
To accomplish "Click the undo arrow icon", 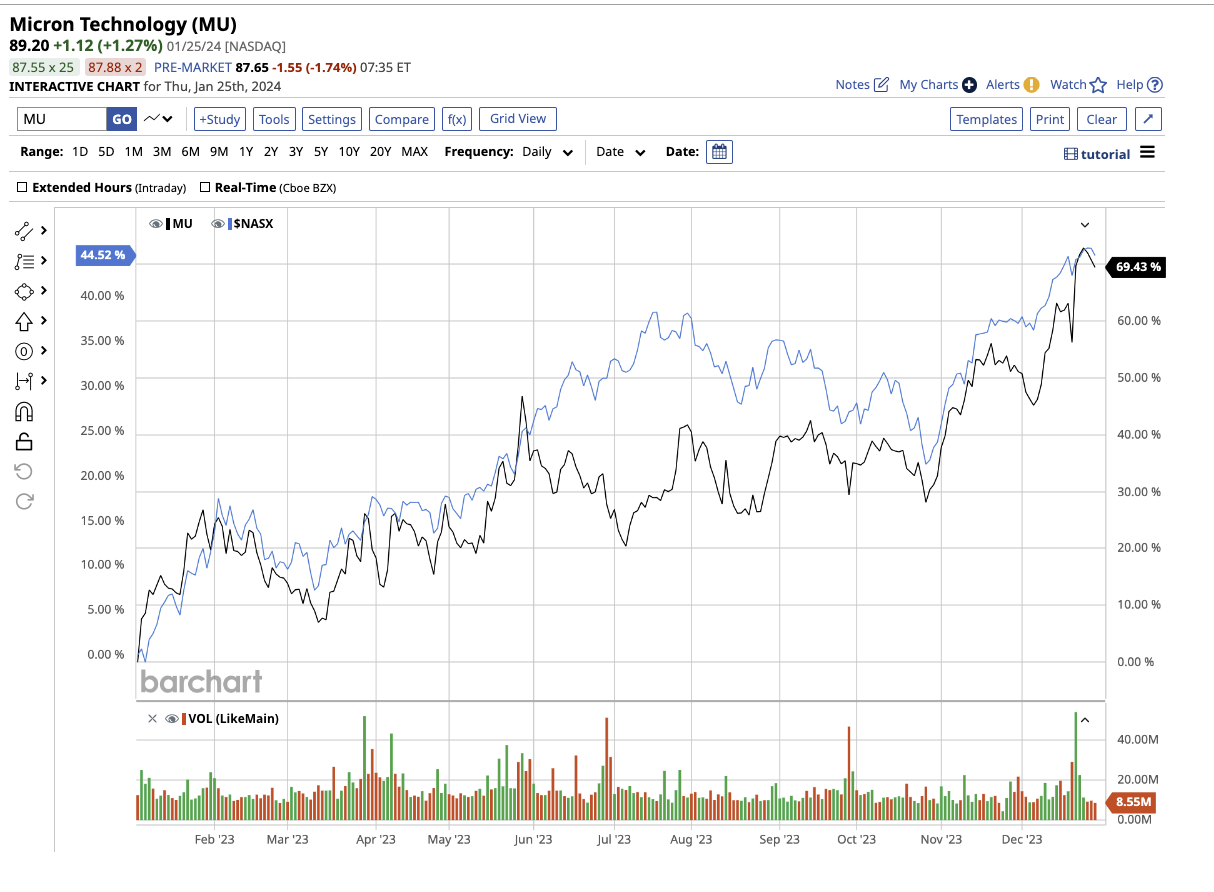I will coord(25,470).
